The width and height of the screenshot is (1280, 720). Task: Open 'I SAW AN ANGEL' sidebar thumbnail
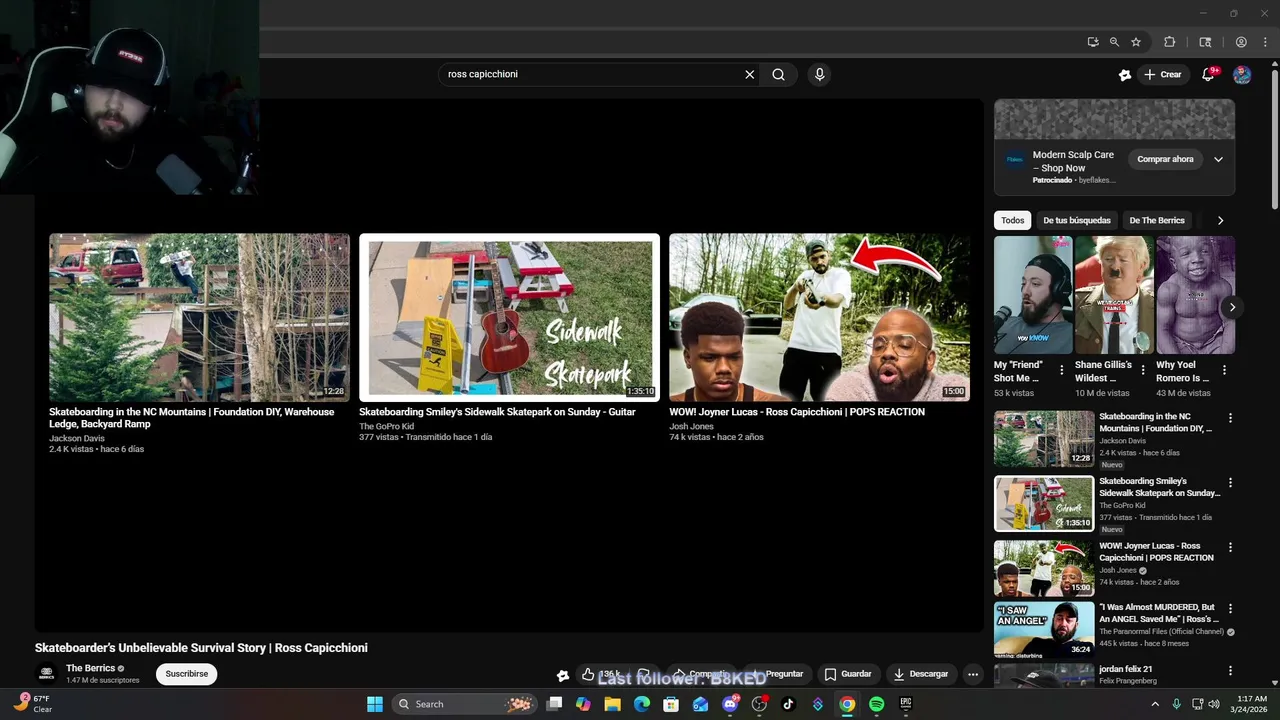tap(1044, 629)
